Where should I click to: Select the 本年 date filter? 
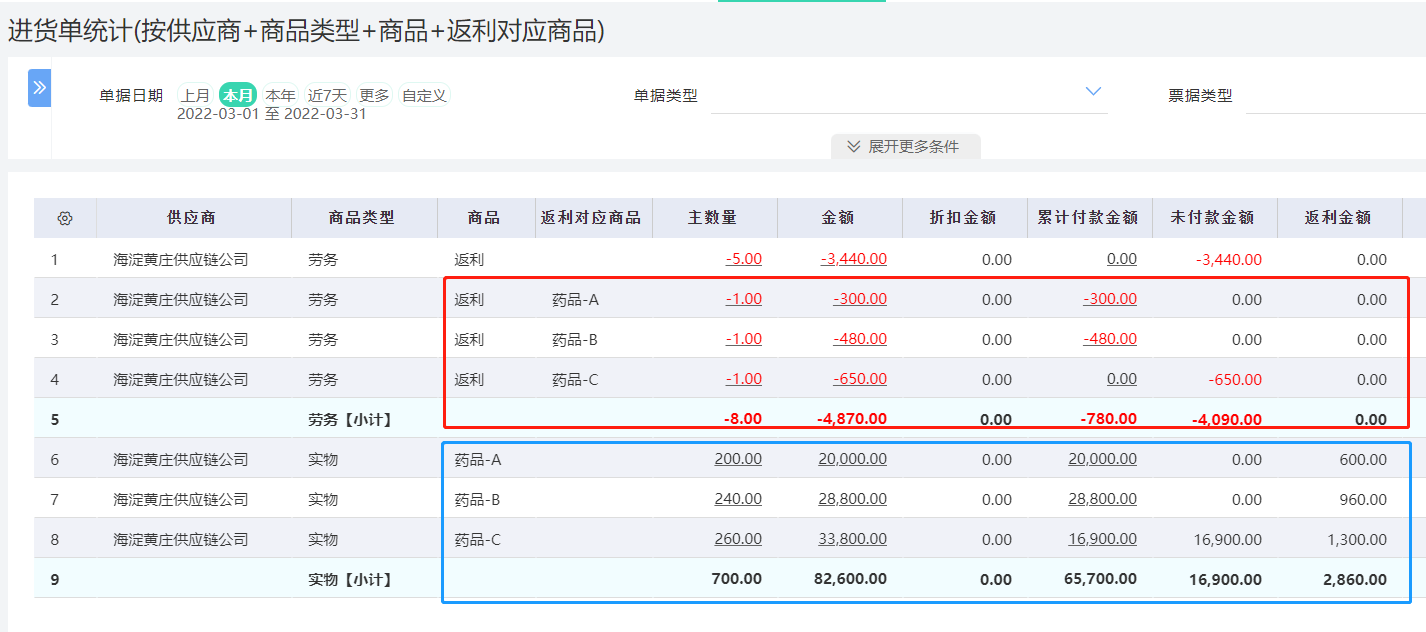click(x=281, y=94)
